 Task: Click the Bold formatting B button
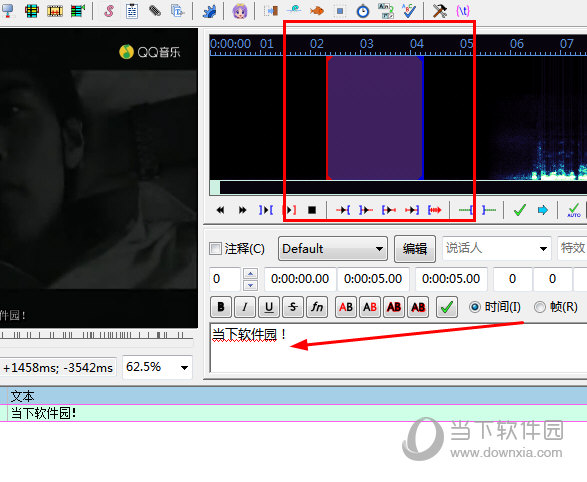pos(221,307)
